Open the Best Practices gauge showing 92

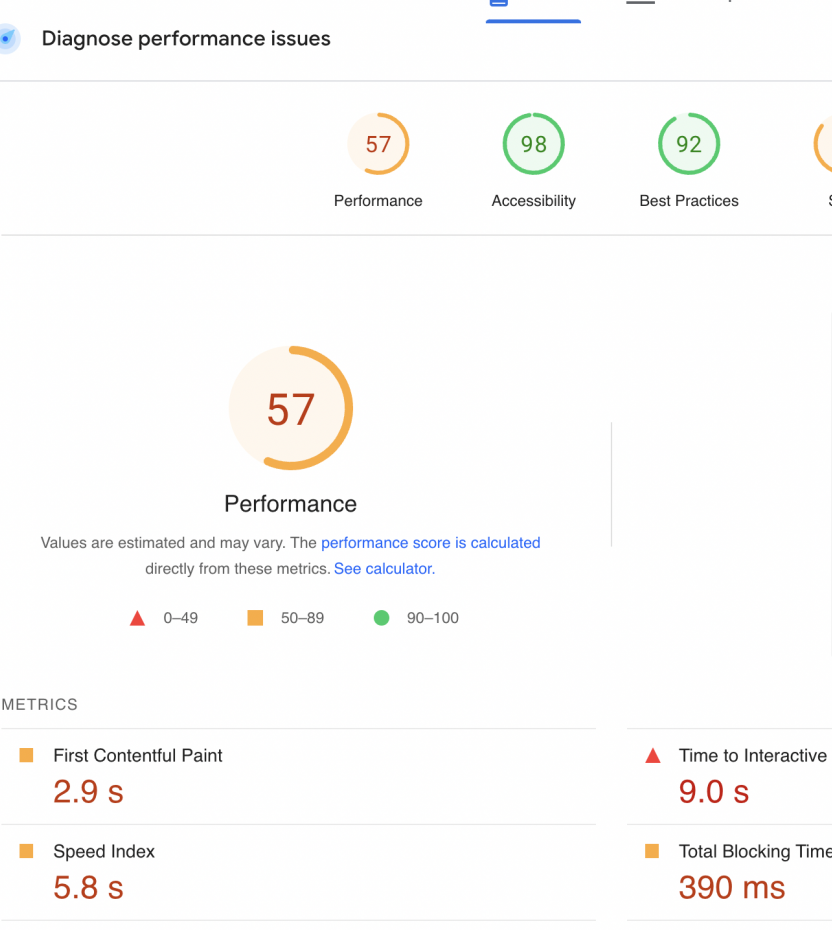(689, 145)
